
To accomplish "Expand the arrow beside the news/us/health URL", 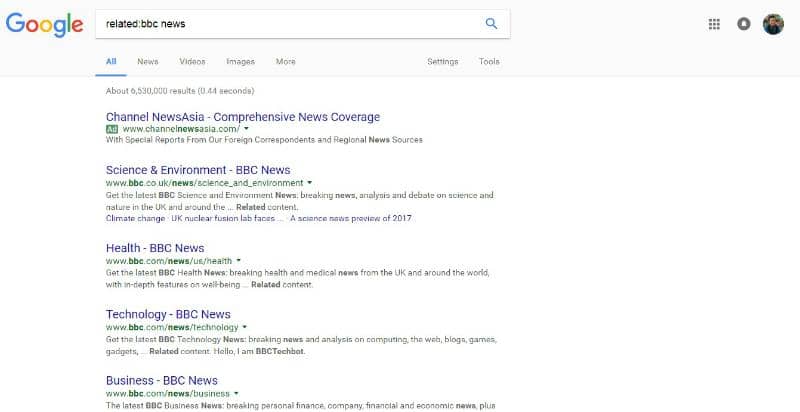I will [238, 261].
